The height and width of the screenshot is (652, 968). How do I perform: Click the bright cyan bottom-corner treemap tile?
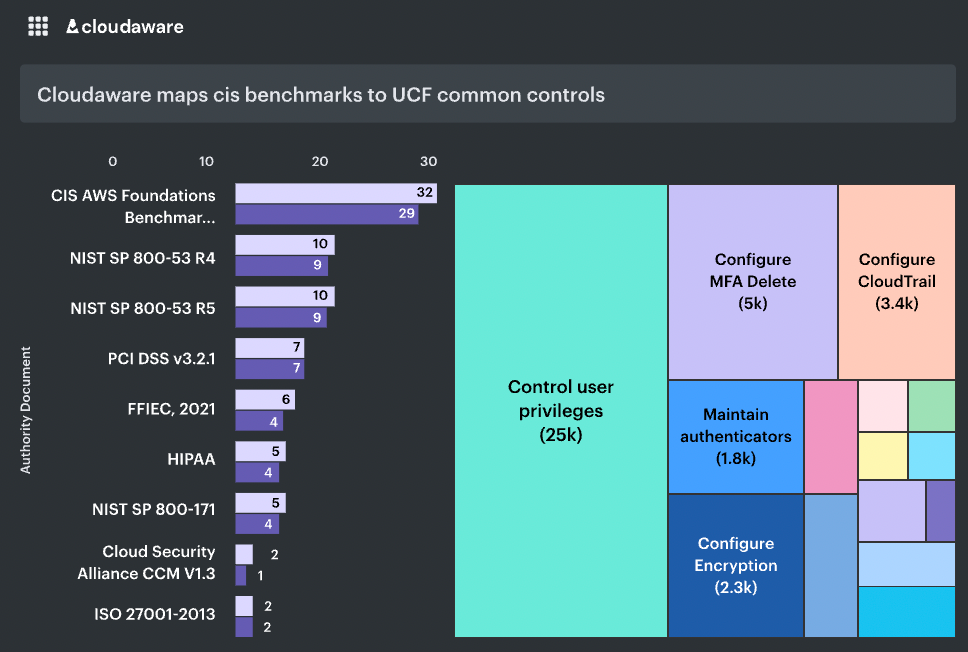point(907,612)
